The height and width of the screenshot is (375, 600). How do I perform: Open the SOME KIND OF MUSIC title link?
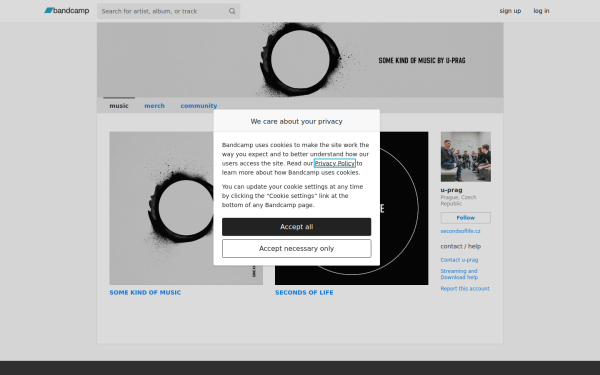pyautogui.click(x=145, y=292)
